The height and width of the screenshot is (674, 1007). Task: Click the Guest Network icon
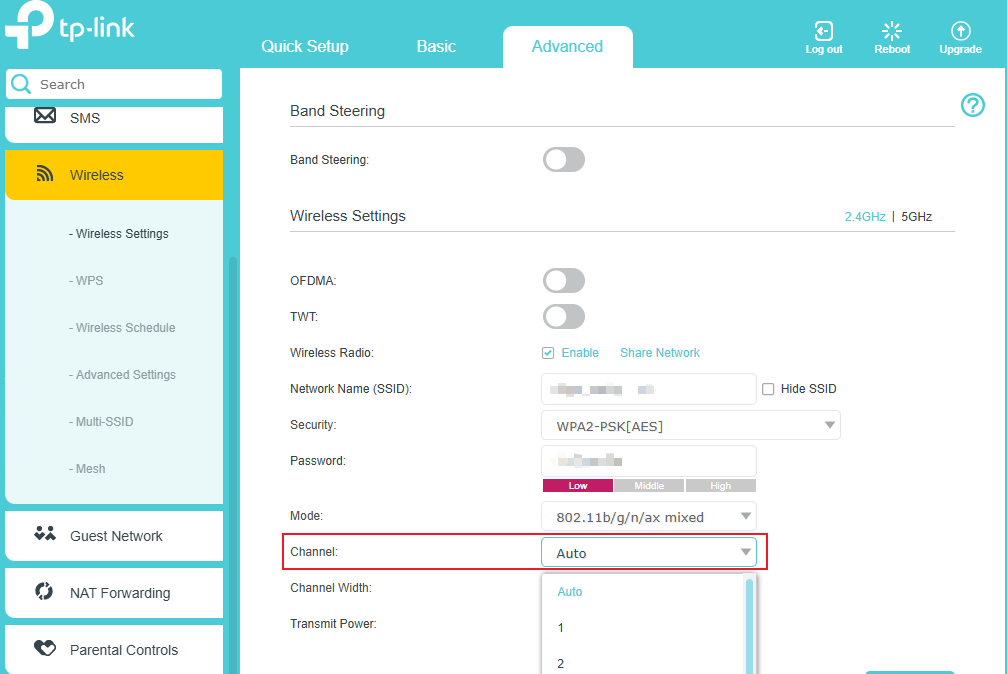pyautogui.click(x=45, y=535)
